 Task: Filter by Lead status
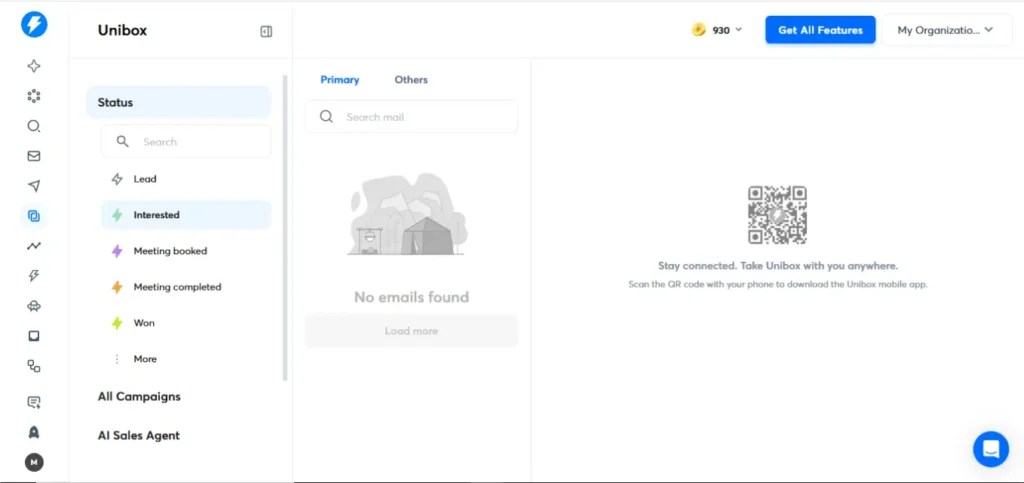click(185, 179)
